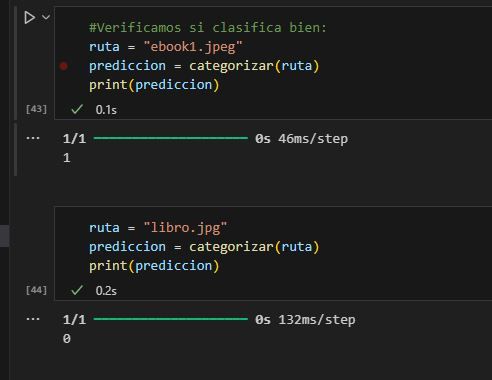Select execution count label [44]

pyautogui.click(x=36, y=290)
